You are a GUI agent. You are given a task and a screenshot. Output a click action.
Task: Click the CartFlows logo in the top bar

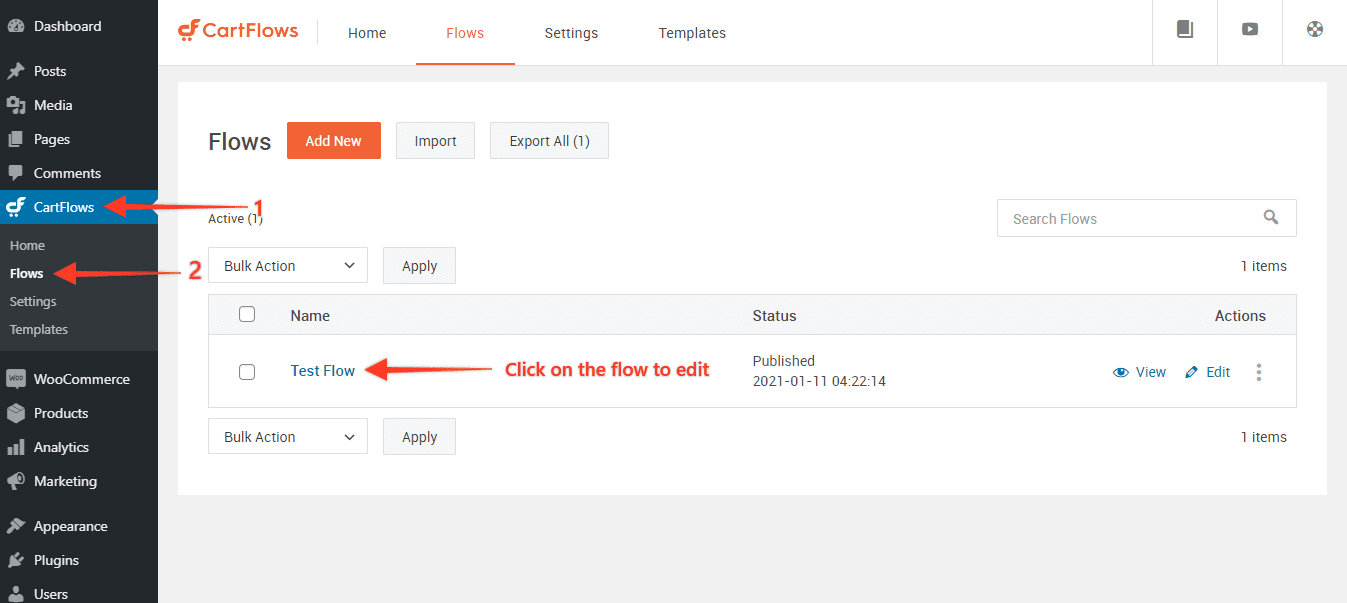[237, 31]
